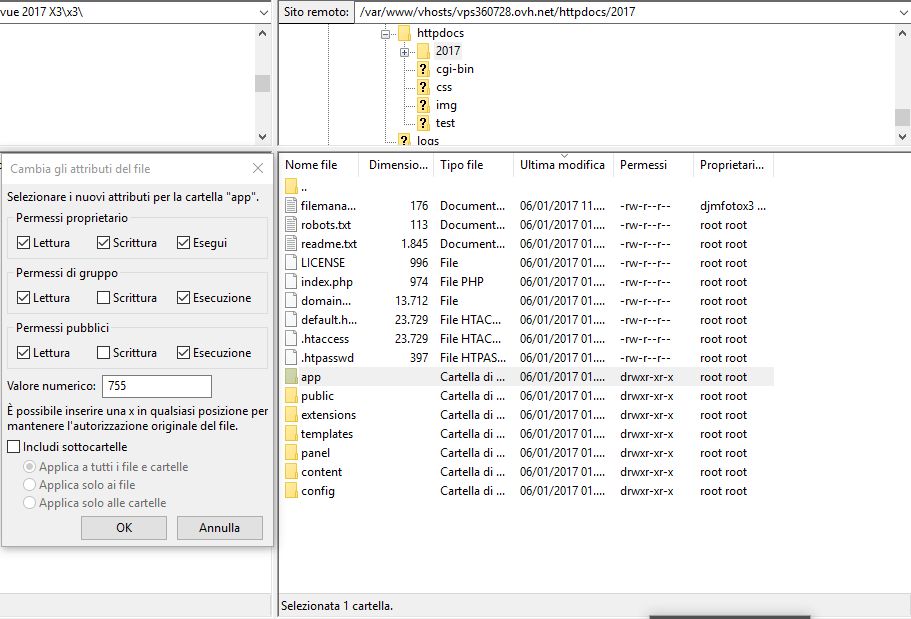Click the .htaccess file icon

click(x=291, y=339)
